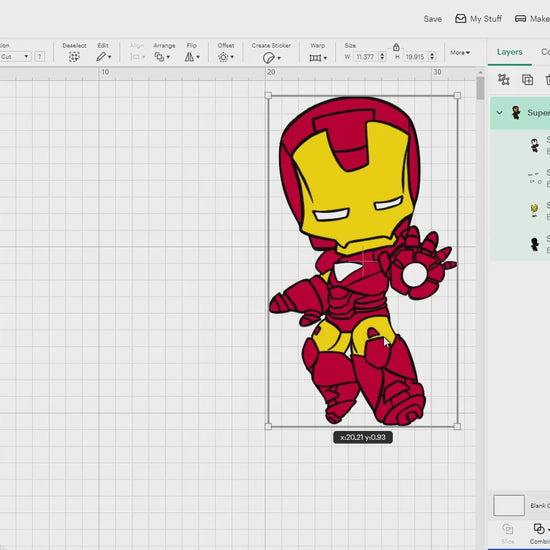Click the bottom-left selection handle

click(268, 427)
